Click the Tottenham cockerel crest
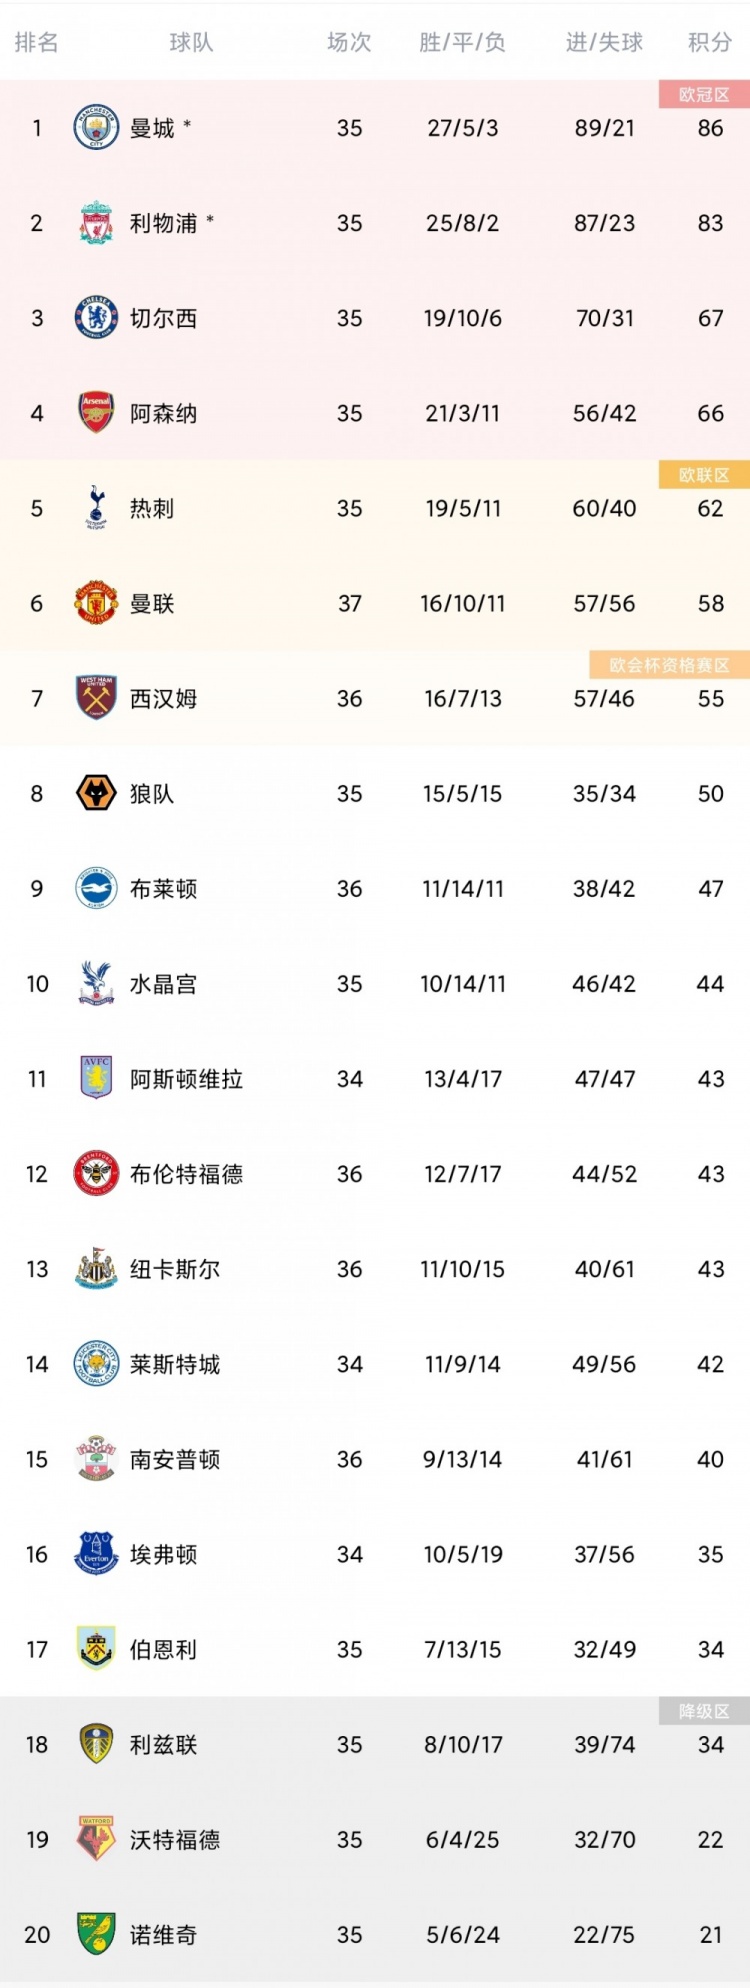 coord(97,508)
